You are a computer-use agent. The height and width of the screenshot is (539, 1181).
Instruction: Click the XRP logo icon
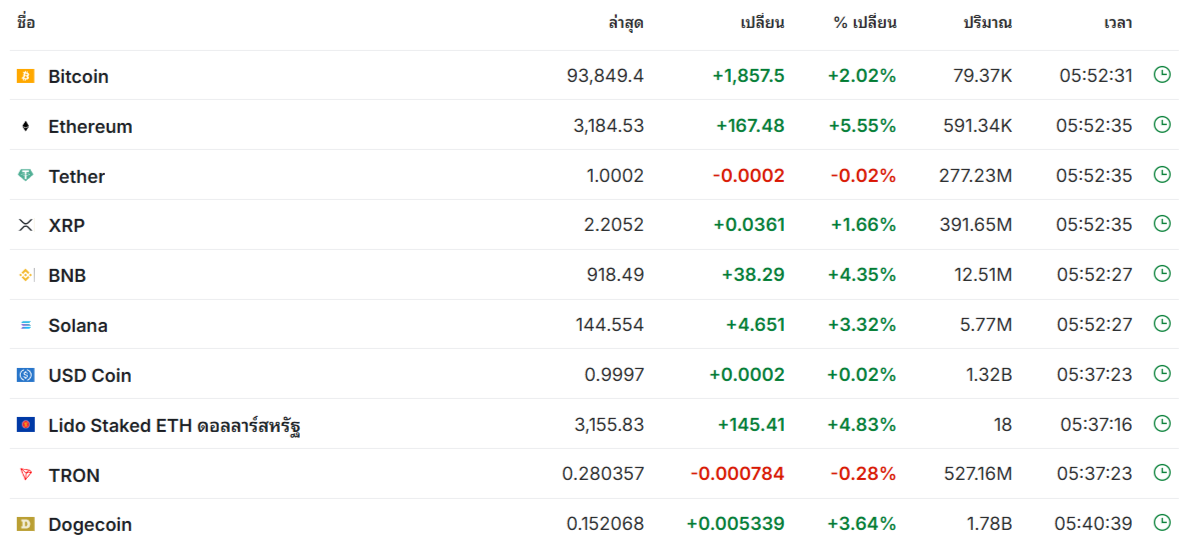pyautogui.click(x=26, y=225)
